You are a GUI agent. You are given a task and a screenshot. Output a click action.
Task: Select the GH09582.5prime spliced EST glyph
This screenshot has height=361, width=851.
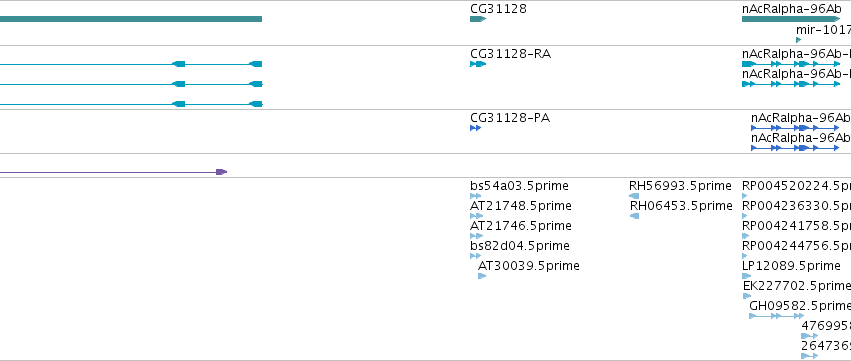(x=777, y=316)
